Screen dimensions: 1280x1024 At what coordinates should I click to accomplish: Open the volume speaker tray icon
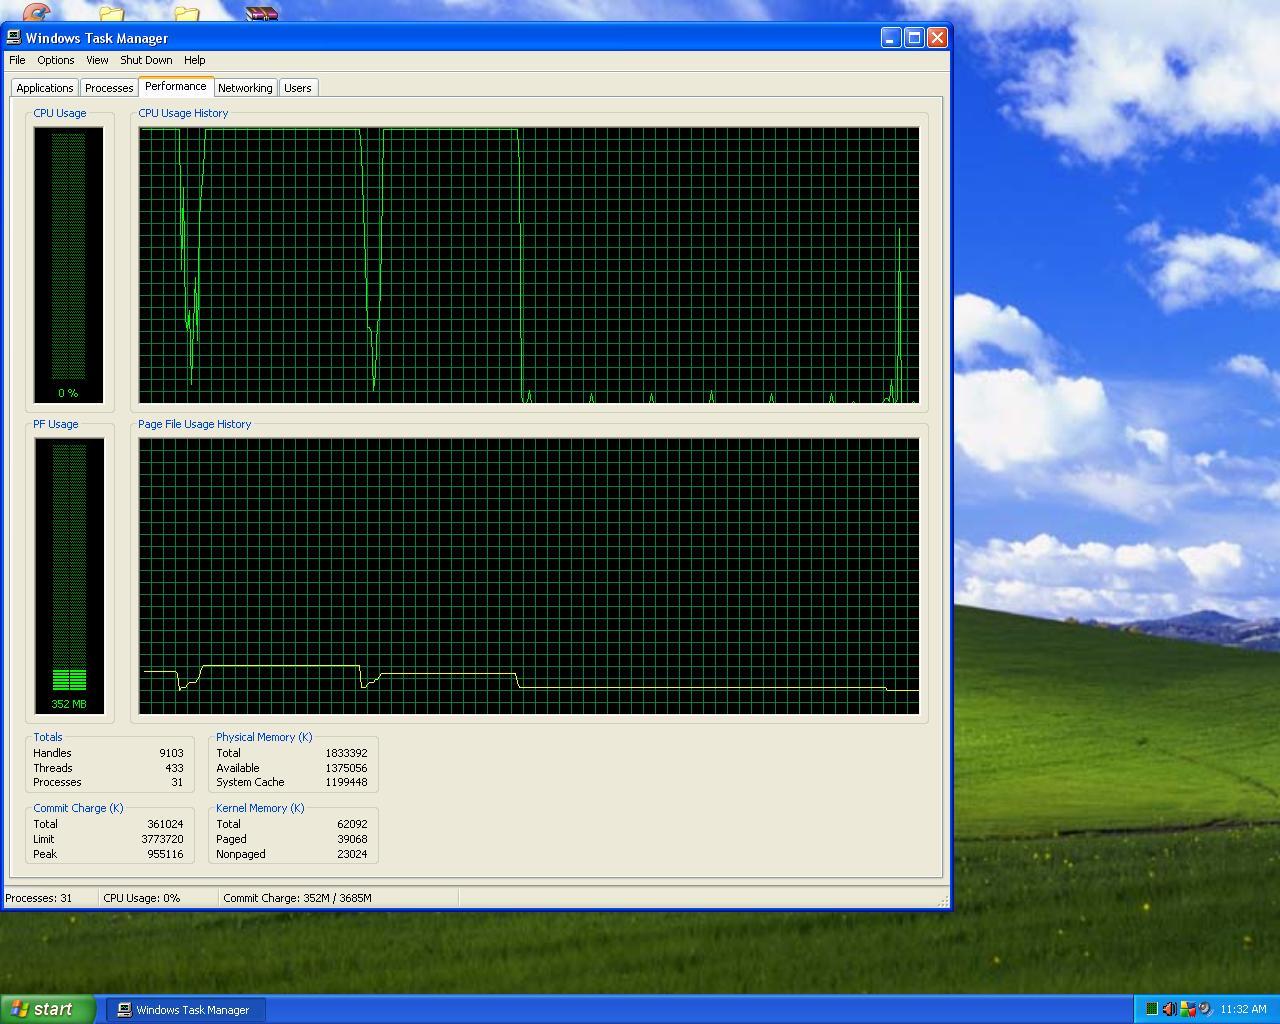pos(1170,1009)
